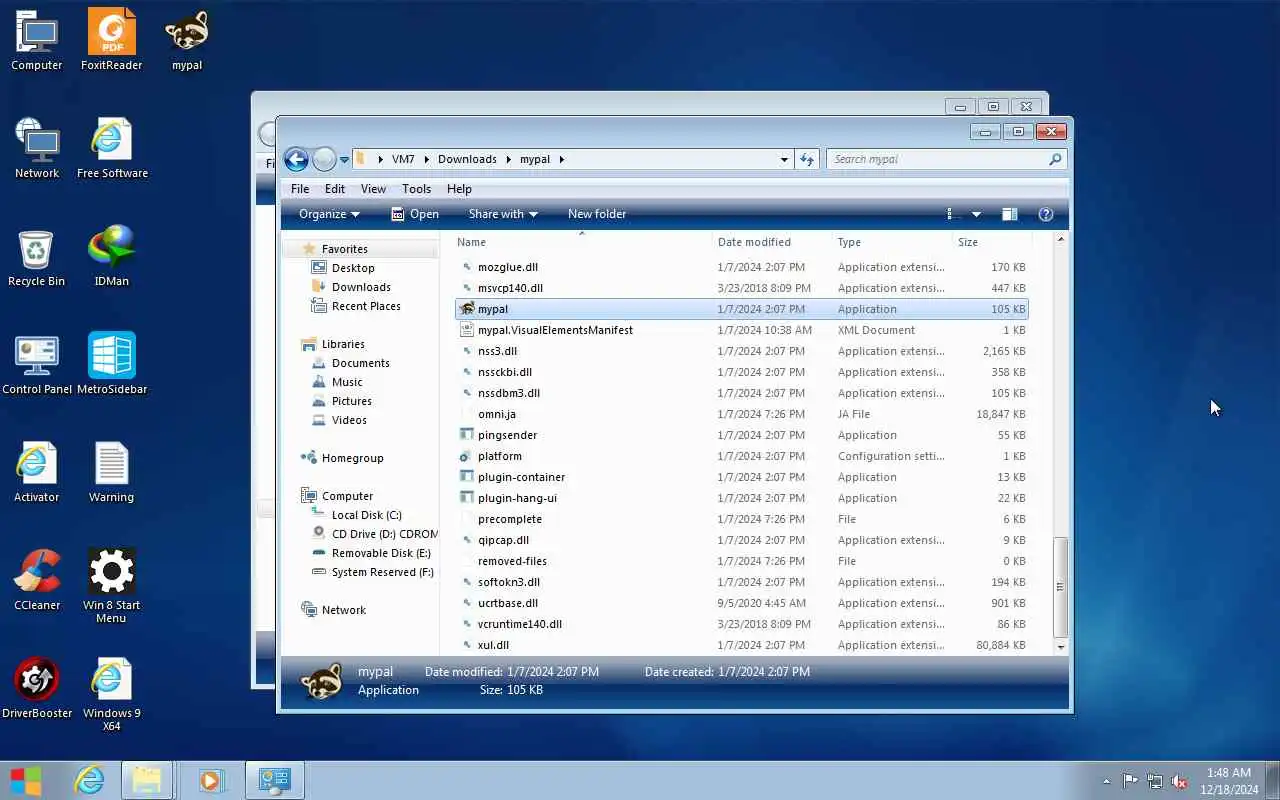Select the Control Panel desktop icon
The width and height of the screenshot is (1280, 800).
37,365
